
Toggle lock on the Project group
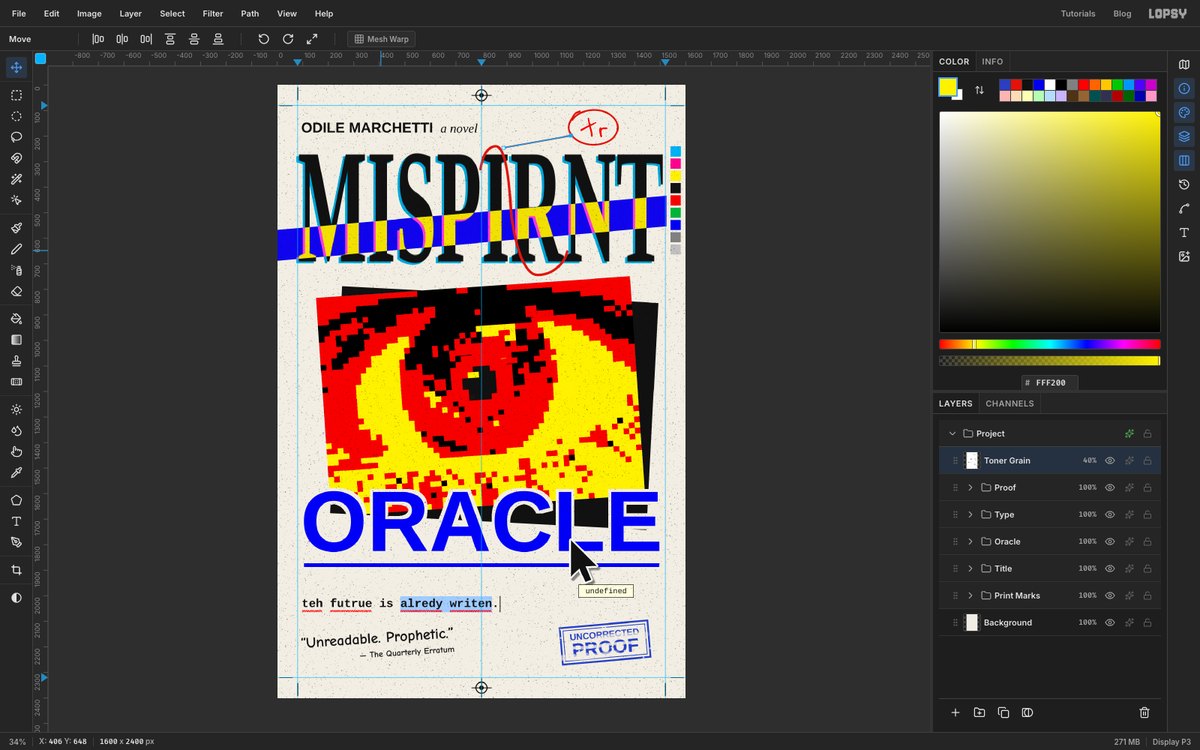(1147, 434)
